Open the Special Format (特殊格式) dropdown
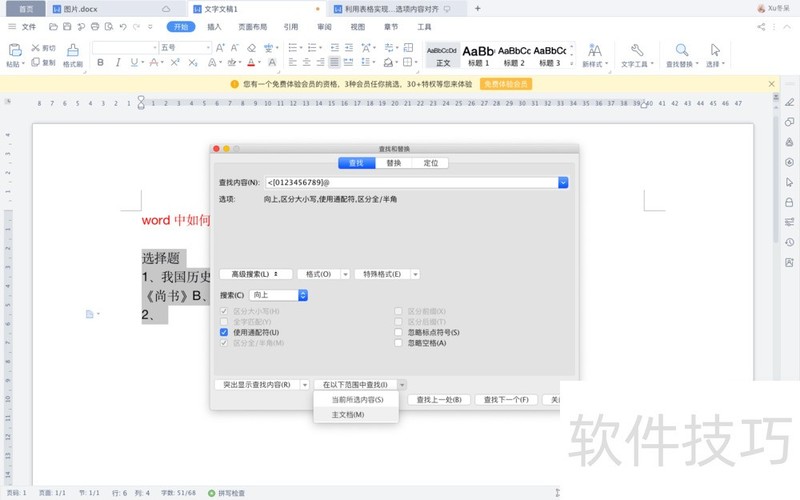Screen dimensions: 800x500 [x=386, y=274]
